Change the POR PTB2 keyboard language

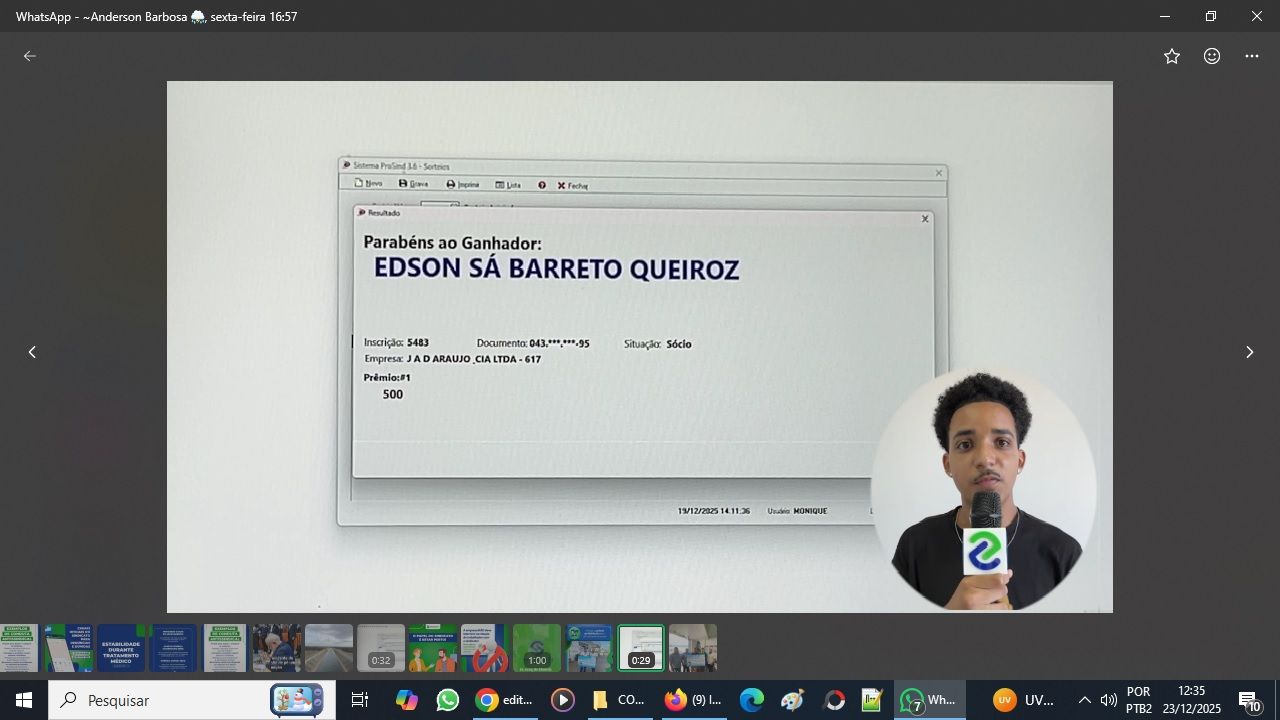pyautogui.click(x=1139, y=700)
